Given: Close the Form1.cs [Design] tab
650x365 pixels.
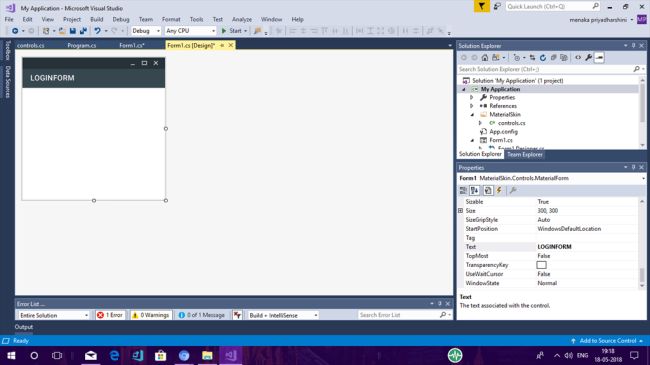Looking at the screenshot, I should (x=231, y=45).
